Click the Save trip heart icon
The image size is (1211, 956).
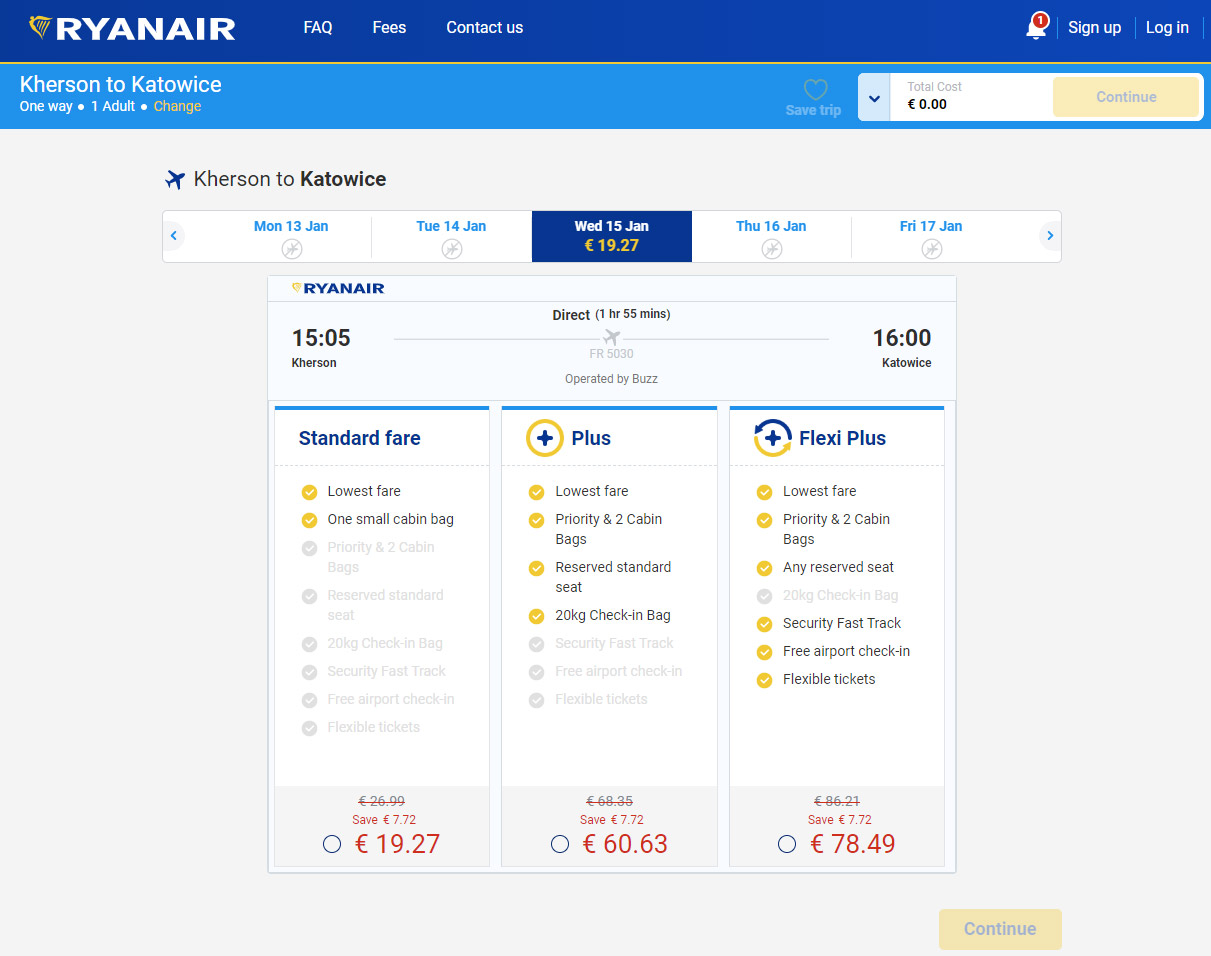pyautogui.click(x=815, y=89)
